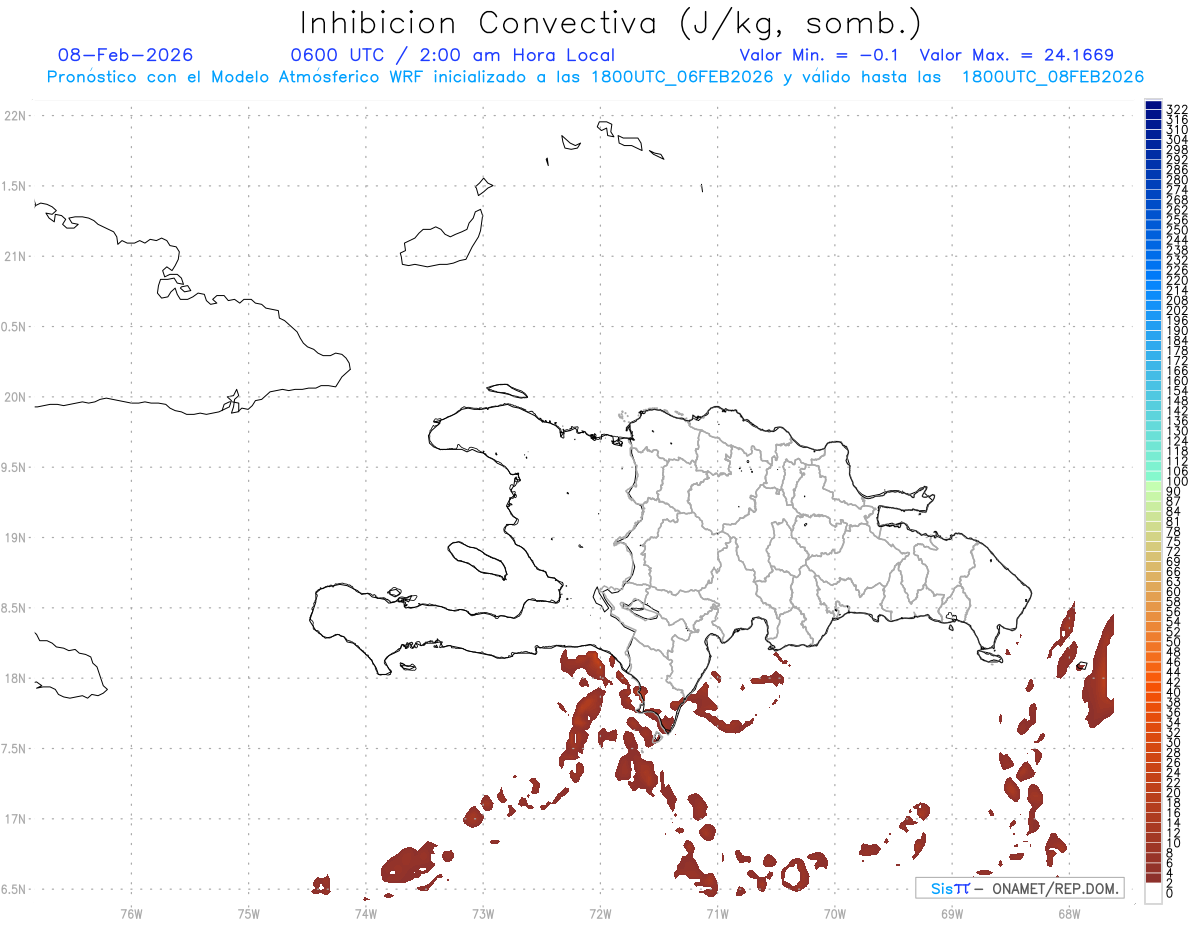Image resolution: width=1200 pixels, height=927 pixels.
Task: Click the "ONAMET/REP.DOM." credit label
Action: coord(1056,888)
